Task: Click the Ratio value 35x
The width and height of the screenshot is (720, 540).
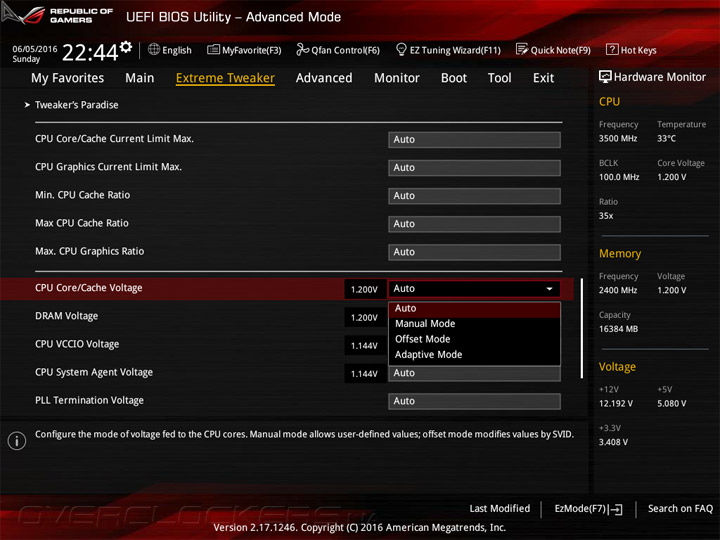Action: [606, 216]
